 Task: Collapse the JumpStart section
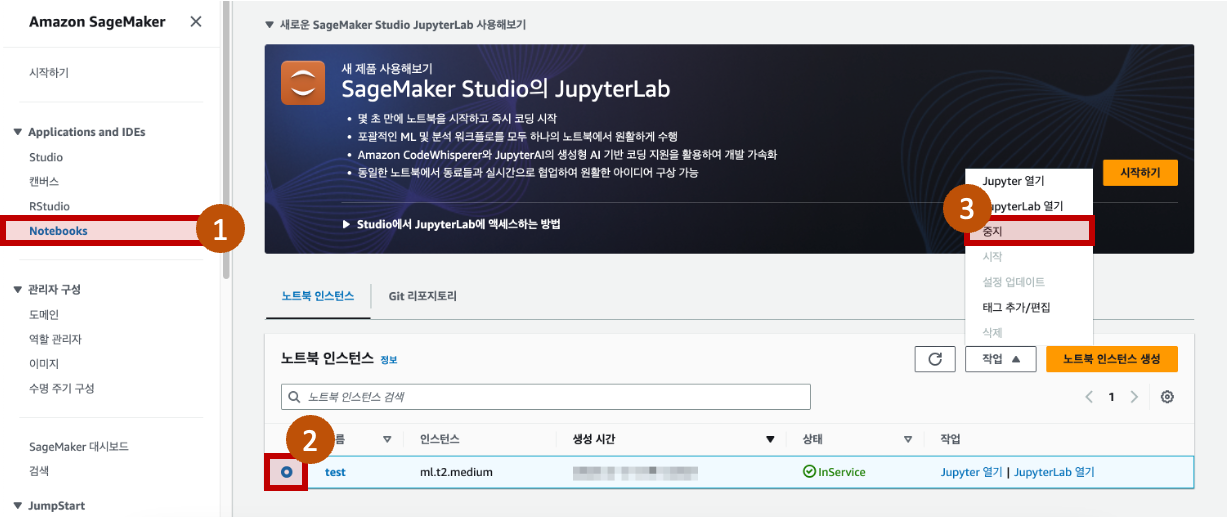[x=17, y=506]
